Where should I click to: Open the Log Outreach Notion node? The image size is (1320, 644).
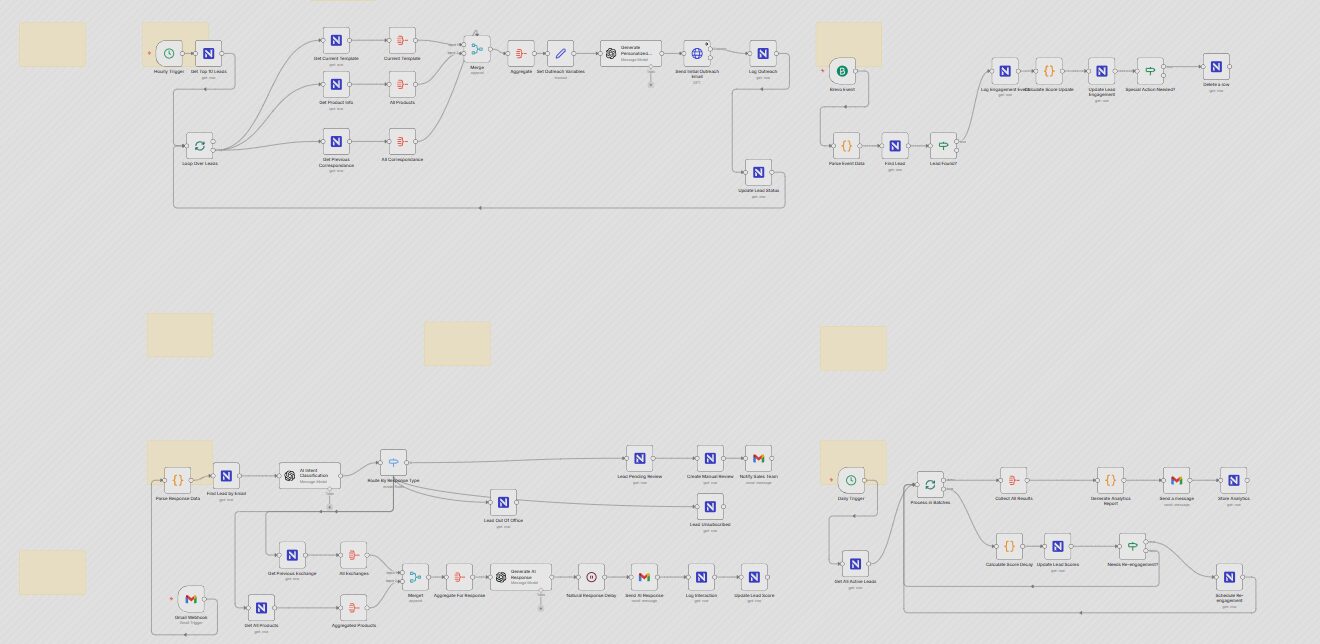click(762, 54)
